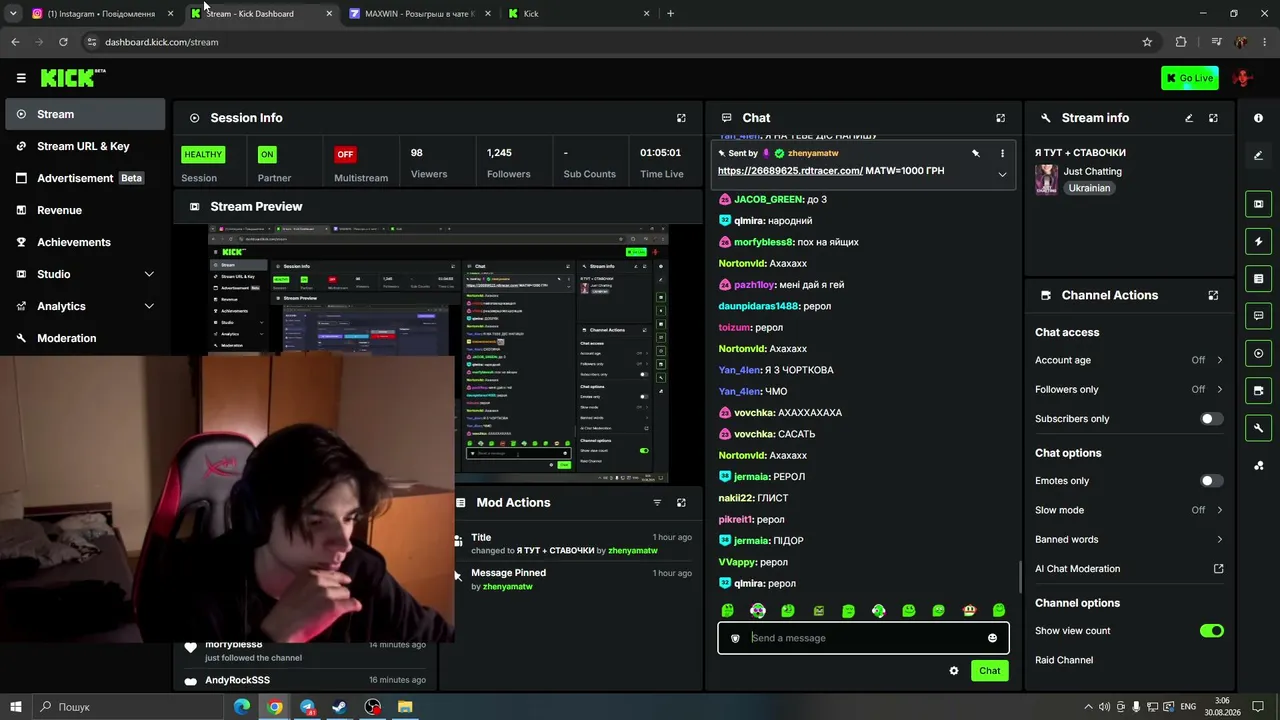
Task: Maximize the Stream info panel
Action: (1213, 118)
